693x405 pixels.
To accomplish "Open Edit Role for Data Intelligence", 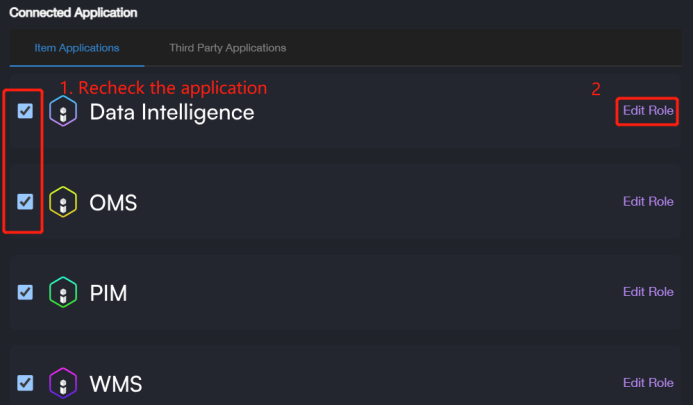I will [x=648, y=111].
